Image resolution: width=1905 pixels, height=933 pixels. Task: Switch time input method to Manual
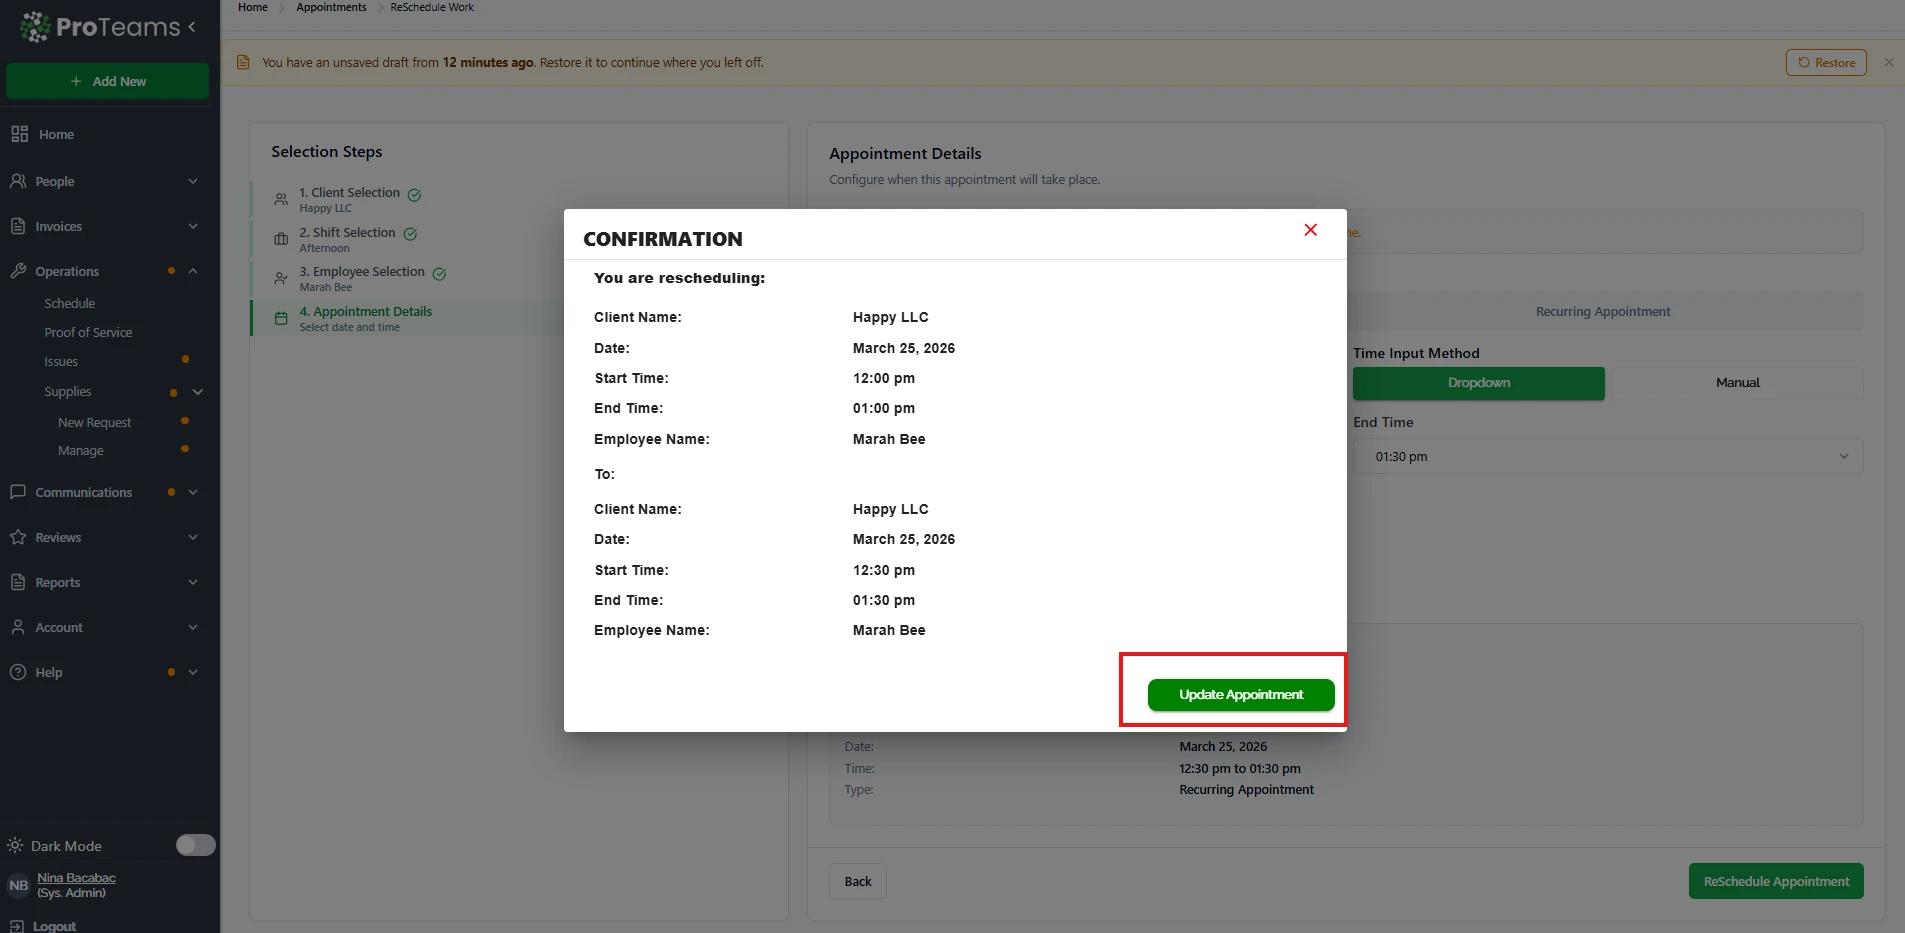(x=1737, y=383)
